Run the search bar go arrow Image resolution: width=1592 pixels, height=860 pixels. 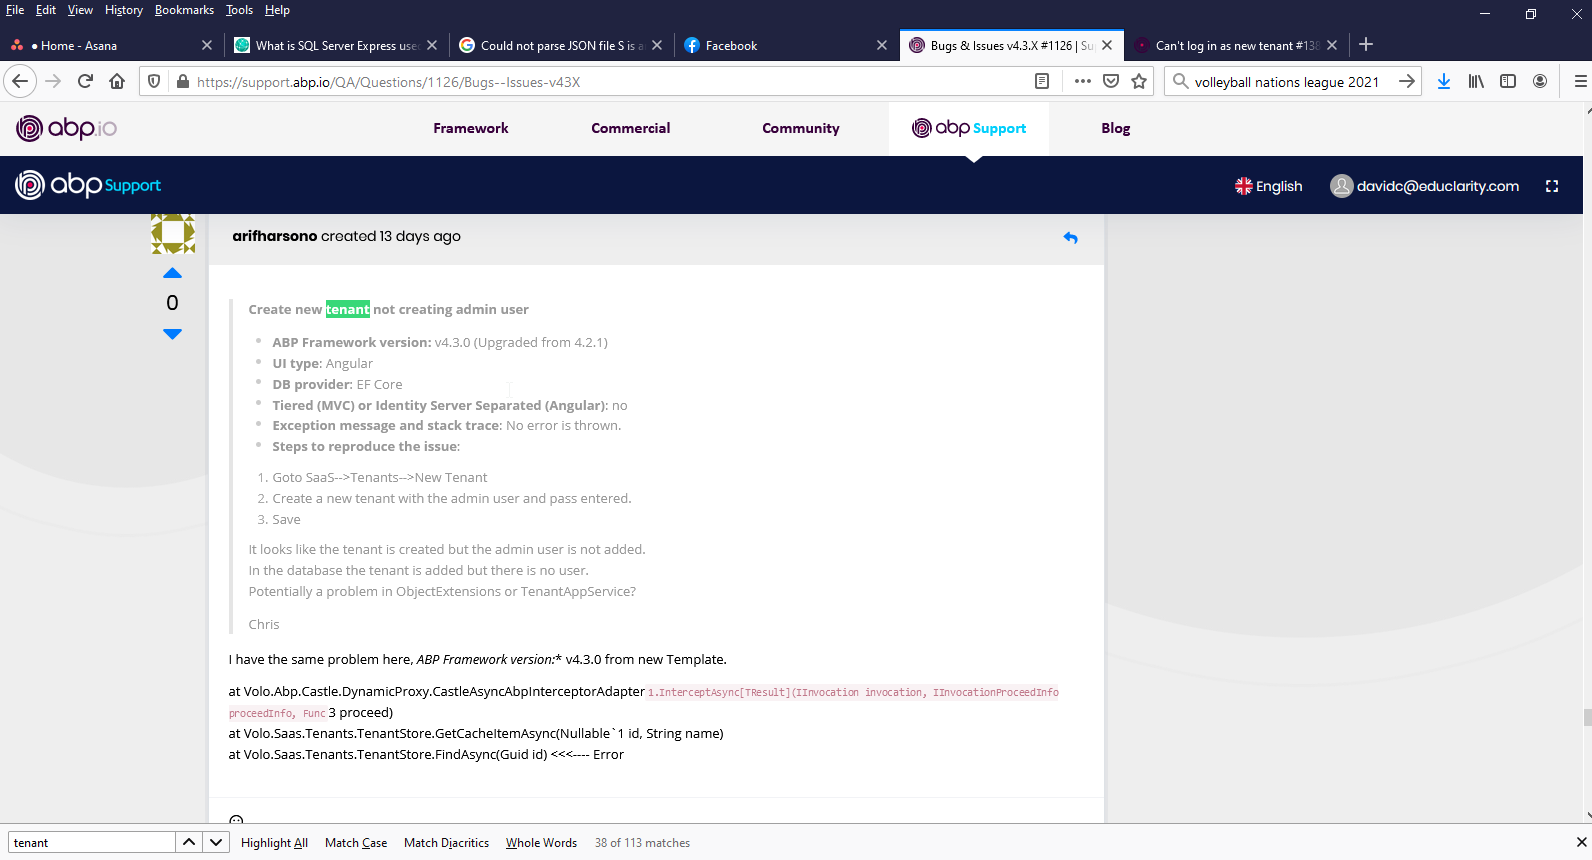tap(1406, 81)
